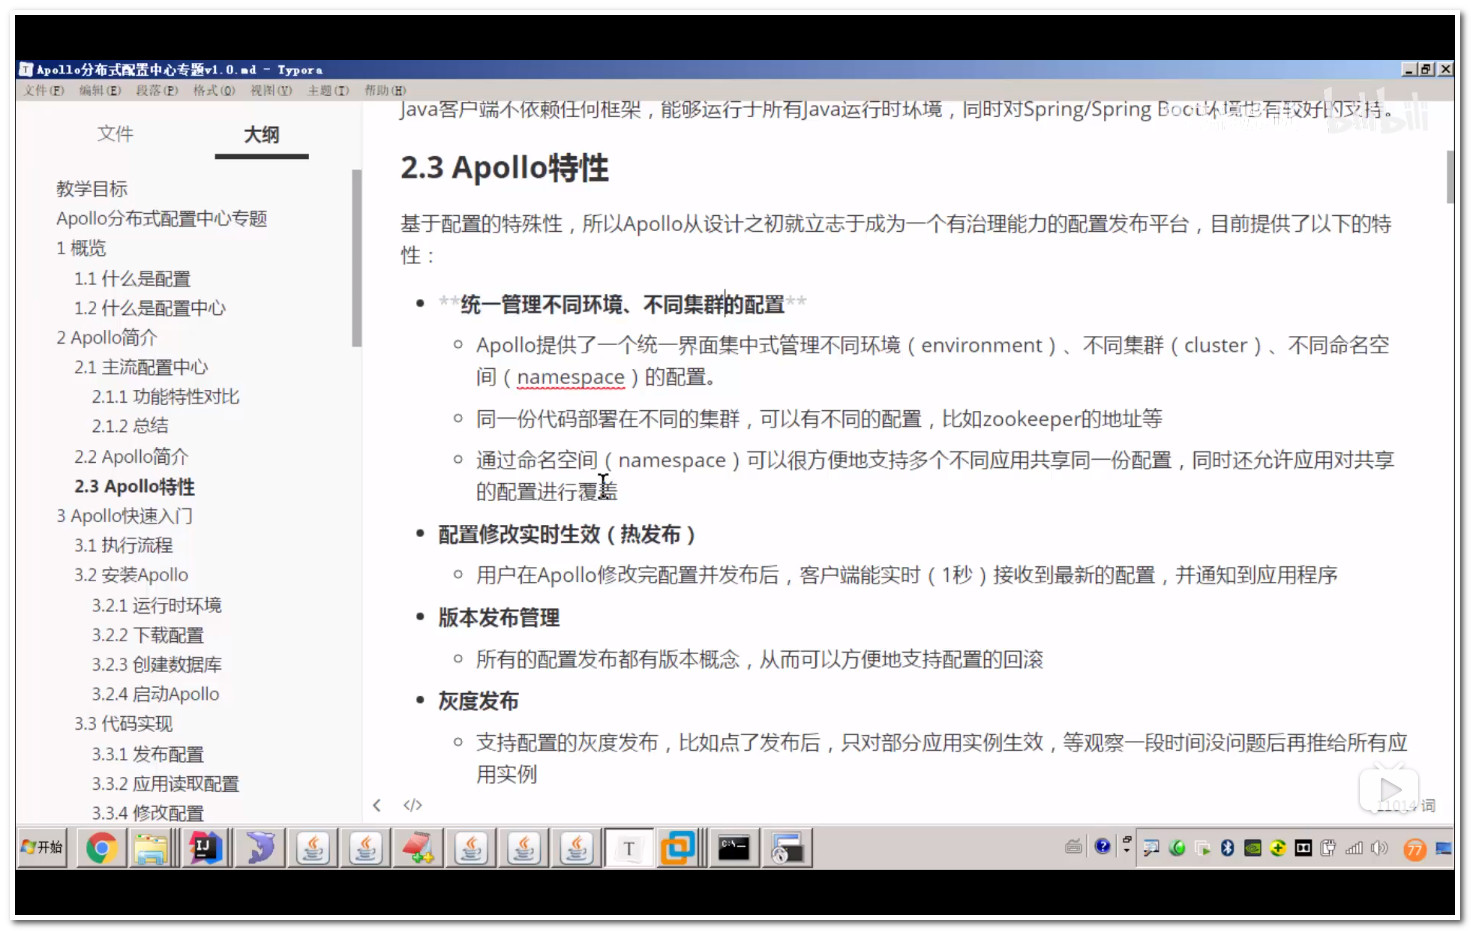Go to outline item 3.3.1 发布配置
Screen dimensions: 1471x931
pos(148,754)
